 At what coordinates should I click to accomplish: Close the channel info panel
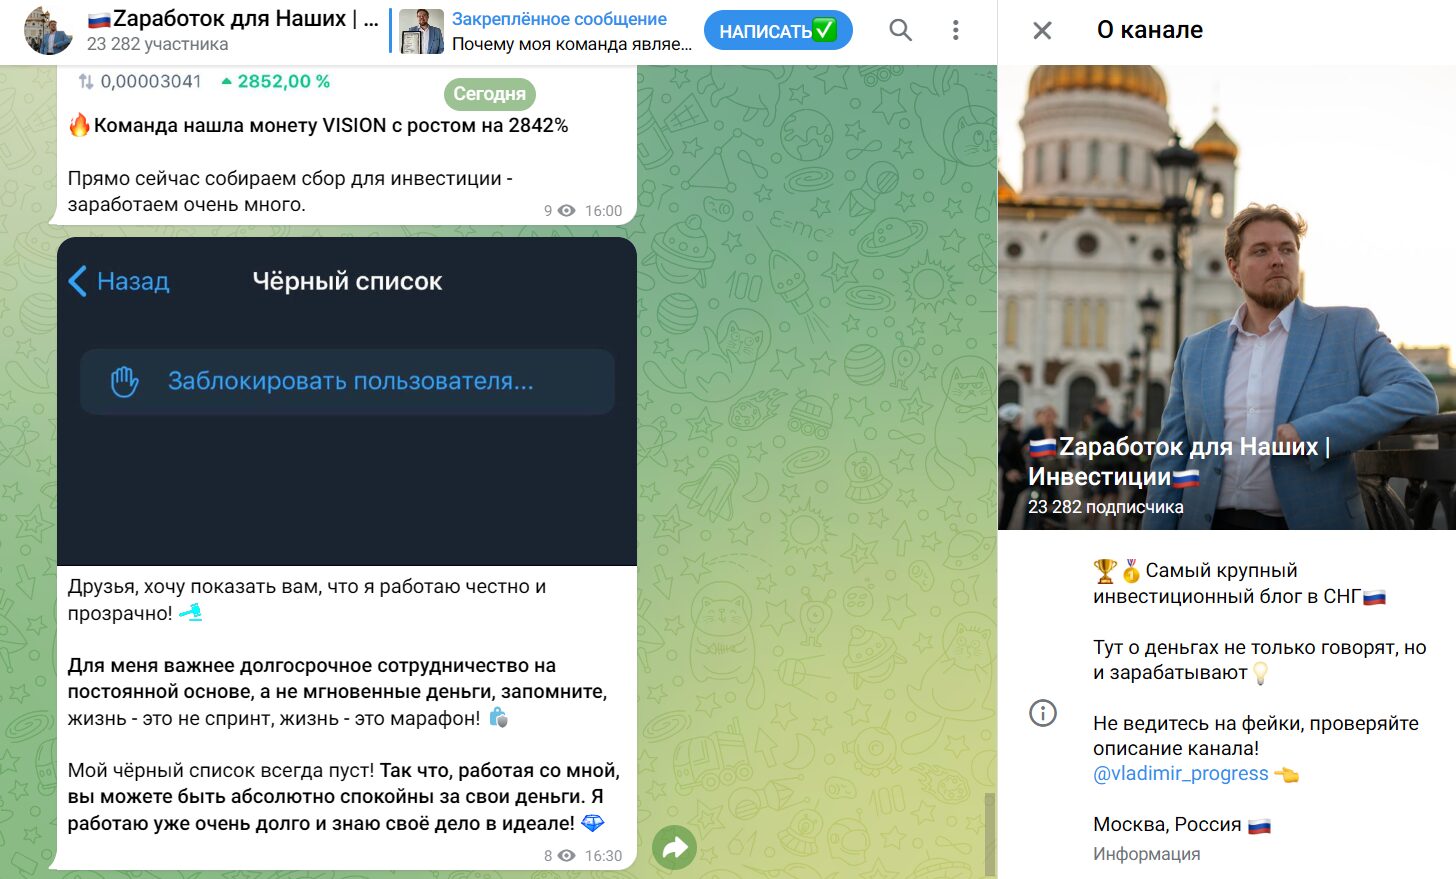pyautogui.click(x=1042, y=30)
